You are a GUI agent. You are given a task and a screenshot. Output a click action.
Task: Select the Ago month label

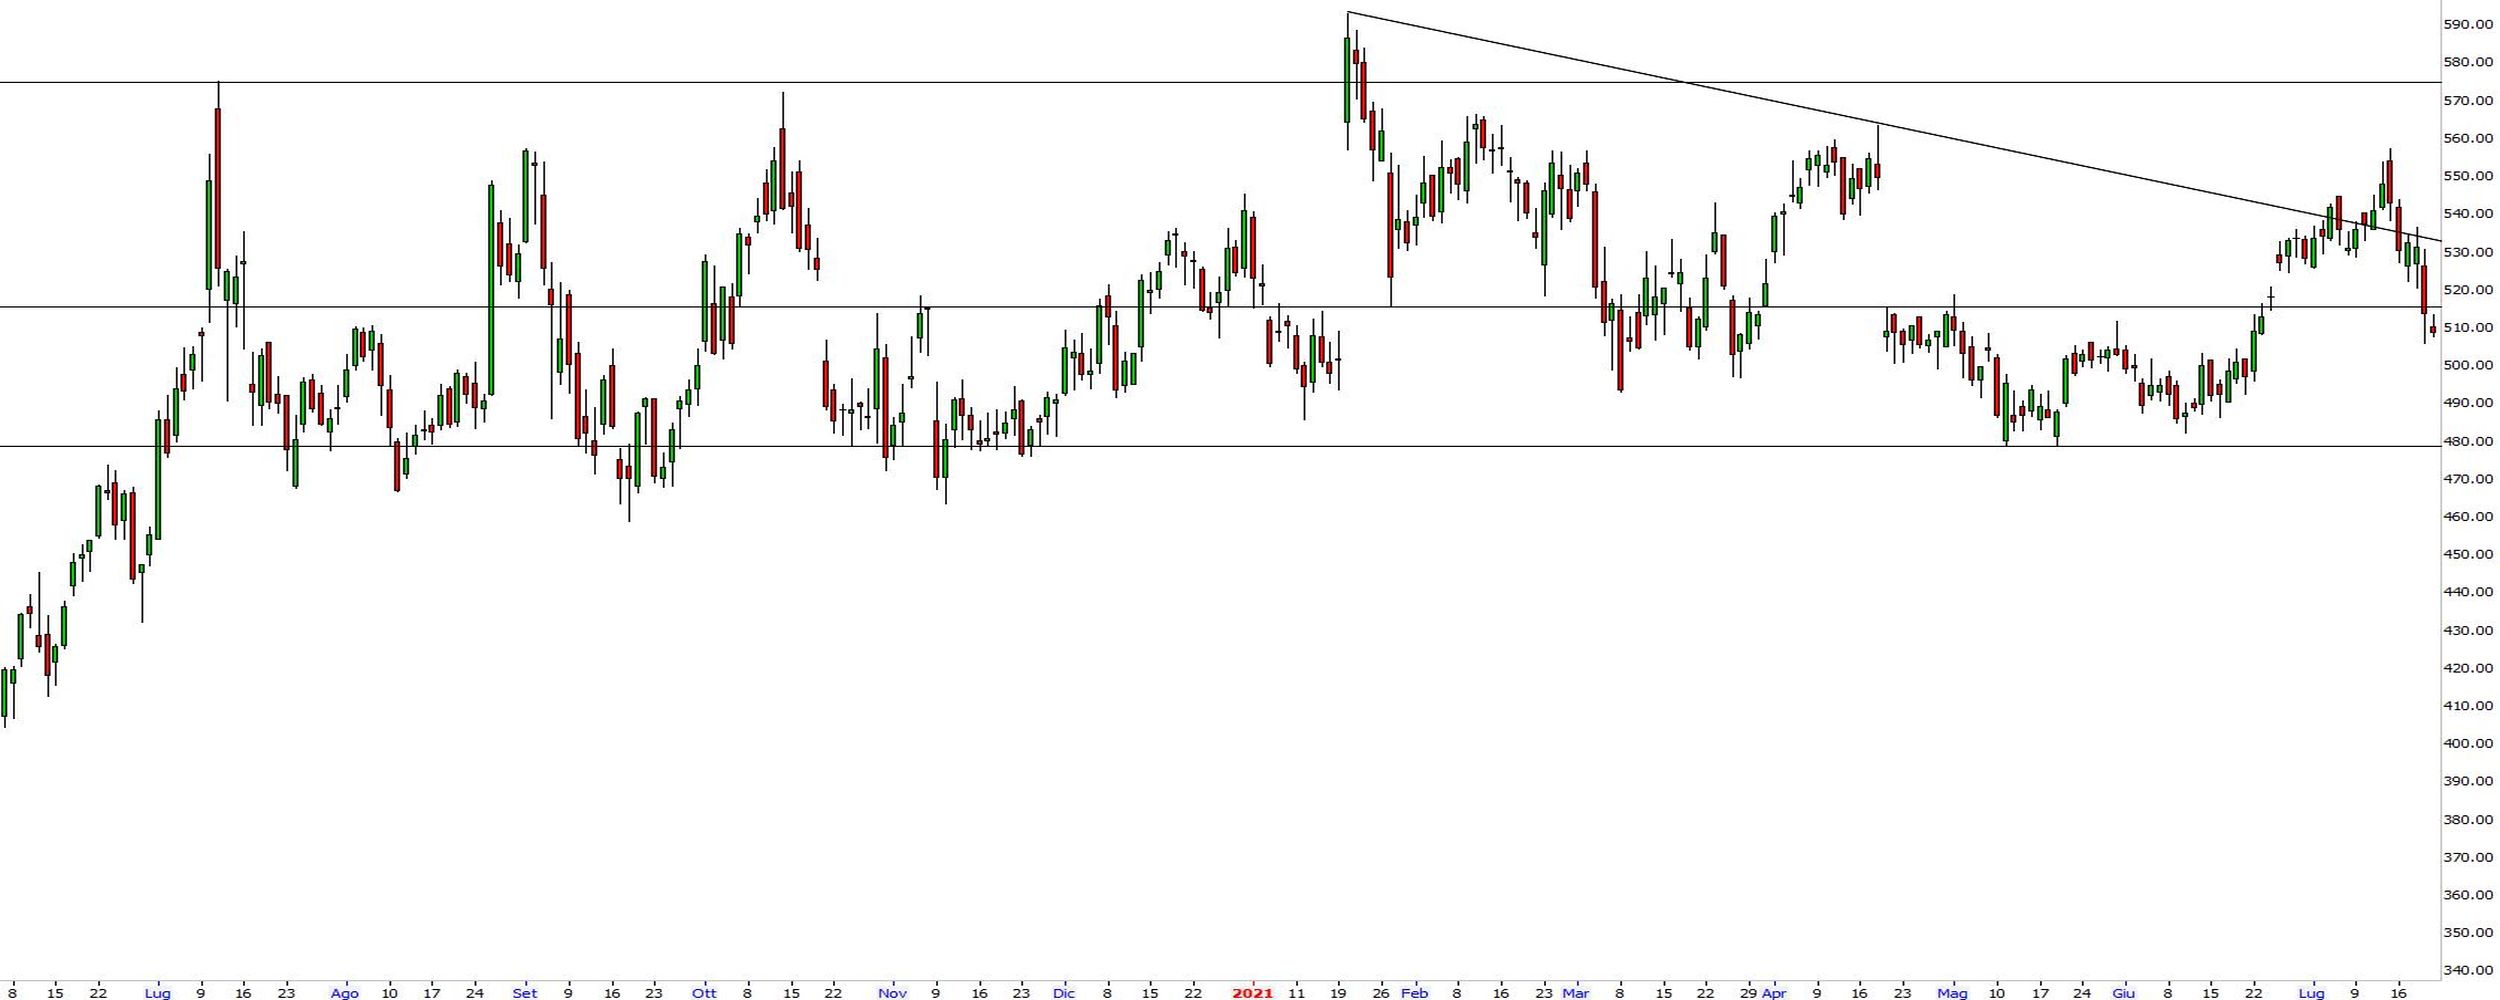tap(344, 993)
